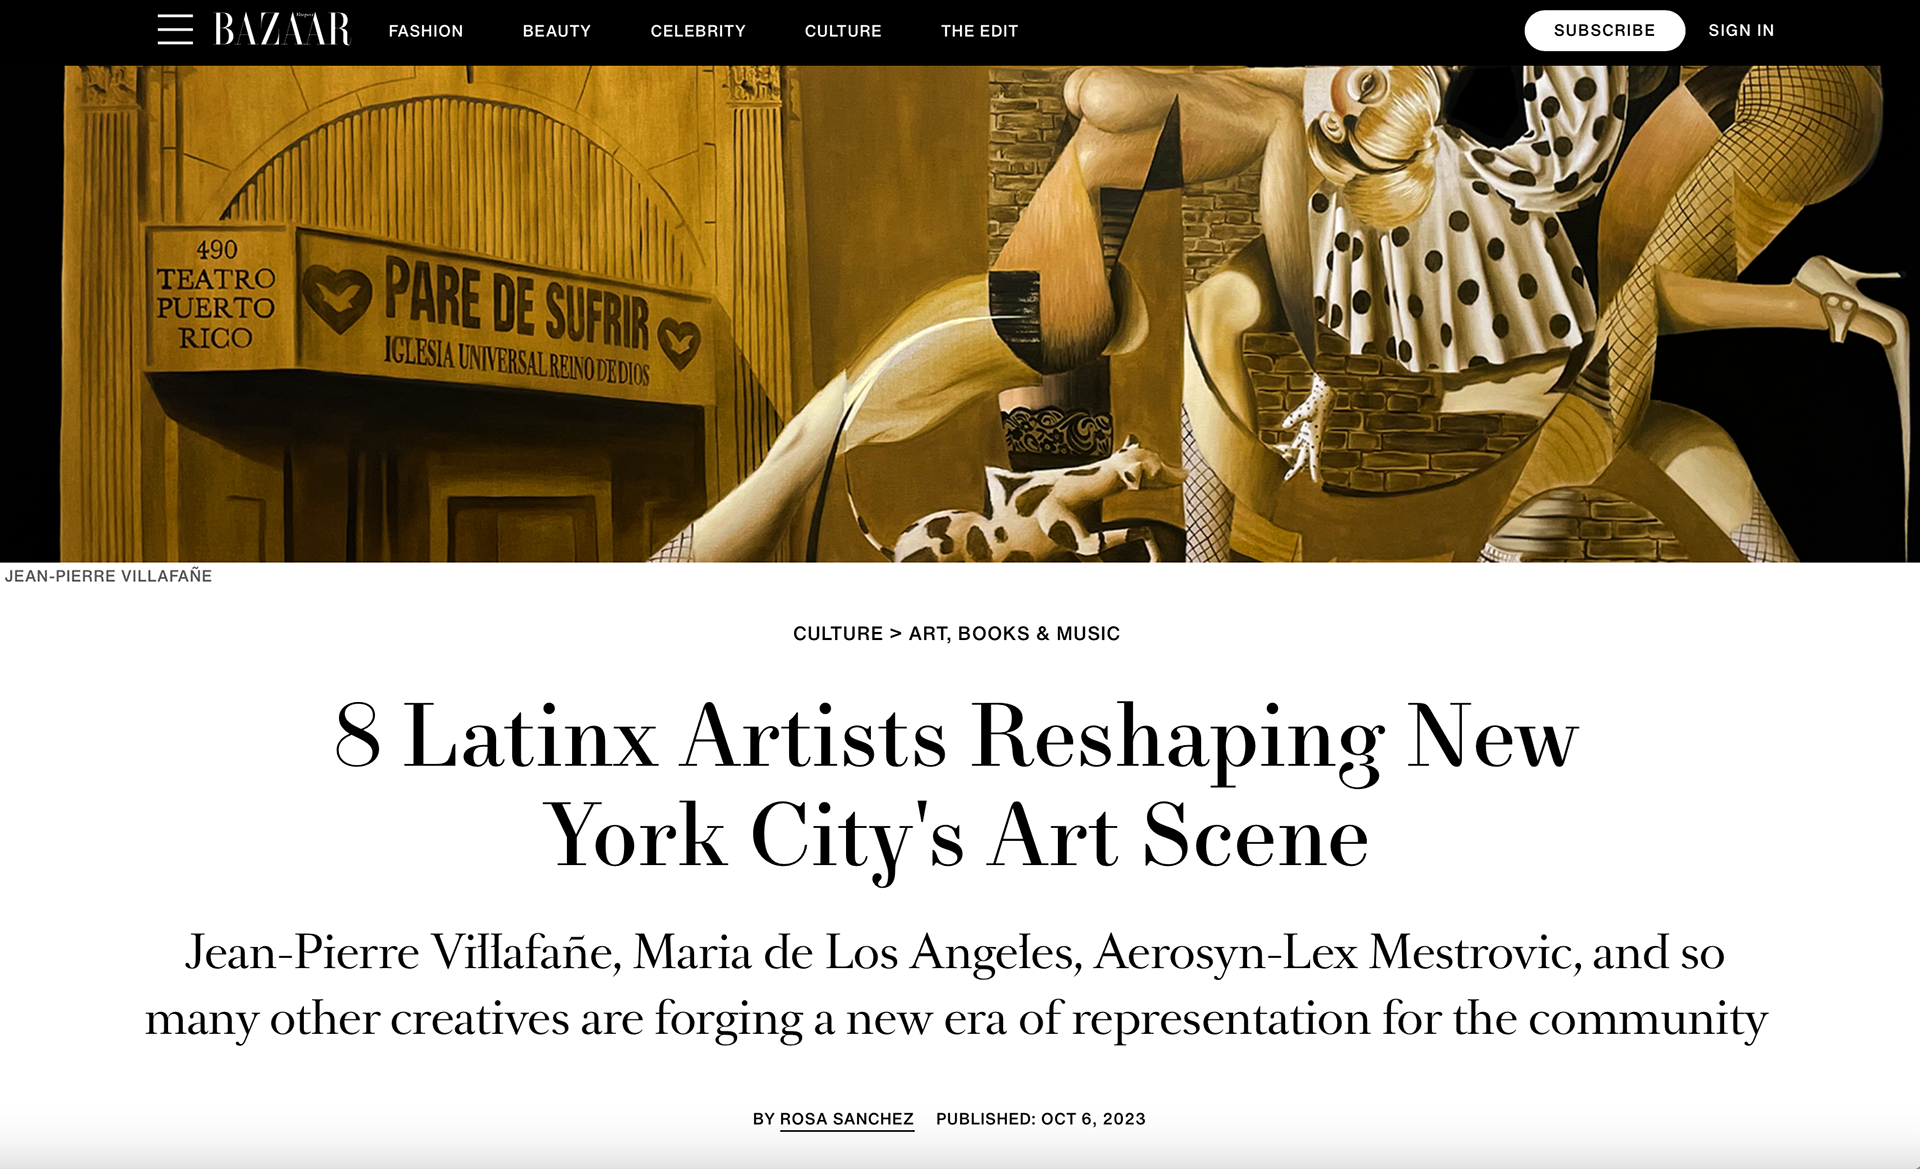Open the hamburger navigation menu

coord(175,30)
